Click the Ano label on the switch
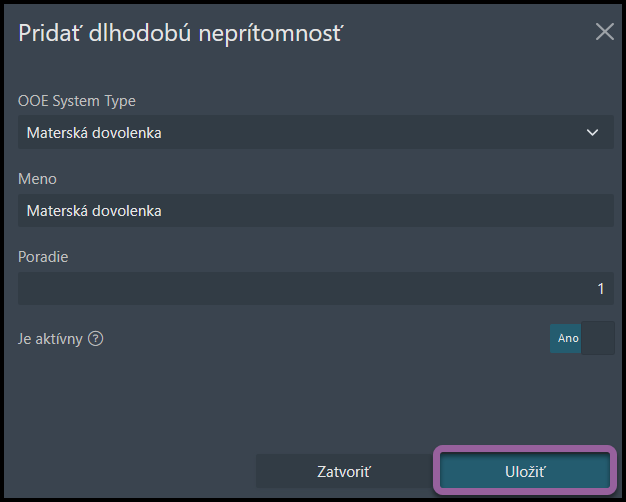Viewport: 626px width, 502px height. pyautogui.click(x=568, y=338)
